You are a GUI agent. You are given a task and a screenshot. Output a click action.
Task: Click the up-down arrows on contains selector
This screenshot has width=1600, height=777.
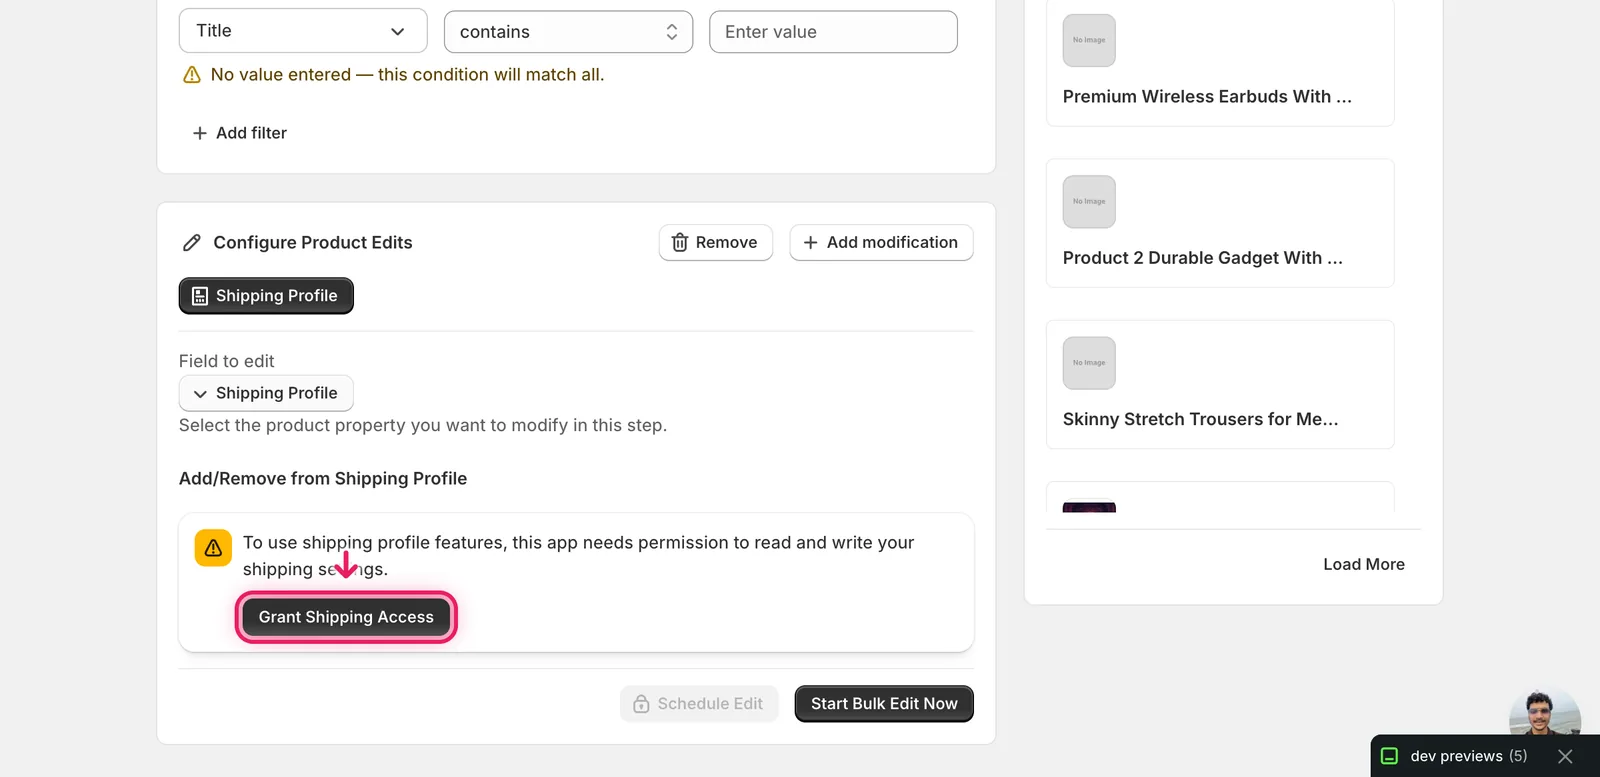tap(672, 32)
